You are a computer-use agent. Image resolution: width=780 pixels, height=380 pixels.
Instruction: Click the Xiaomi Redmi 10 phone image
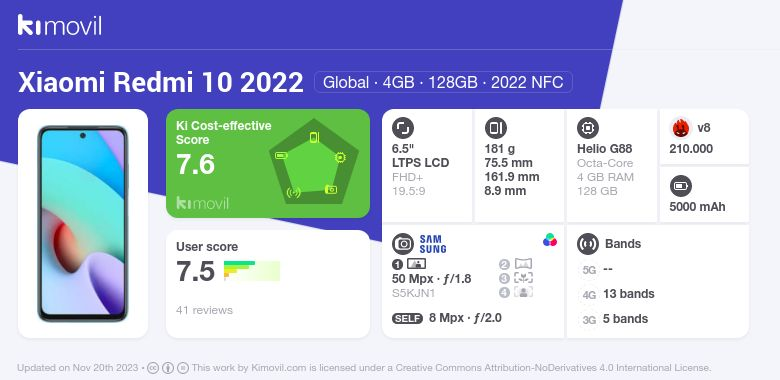point(83,224)
